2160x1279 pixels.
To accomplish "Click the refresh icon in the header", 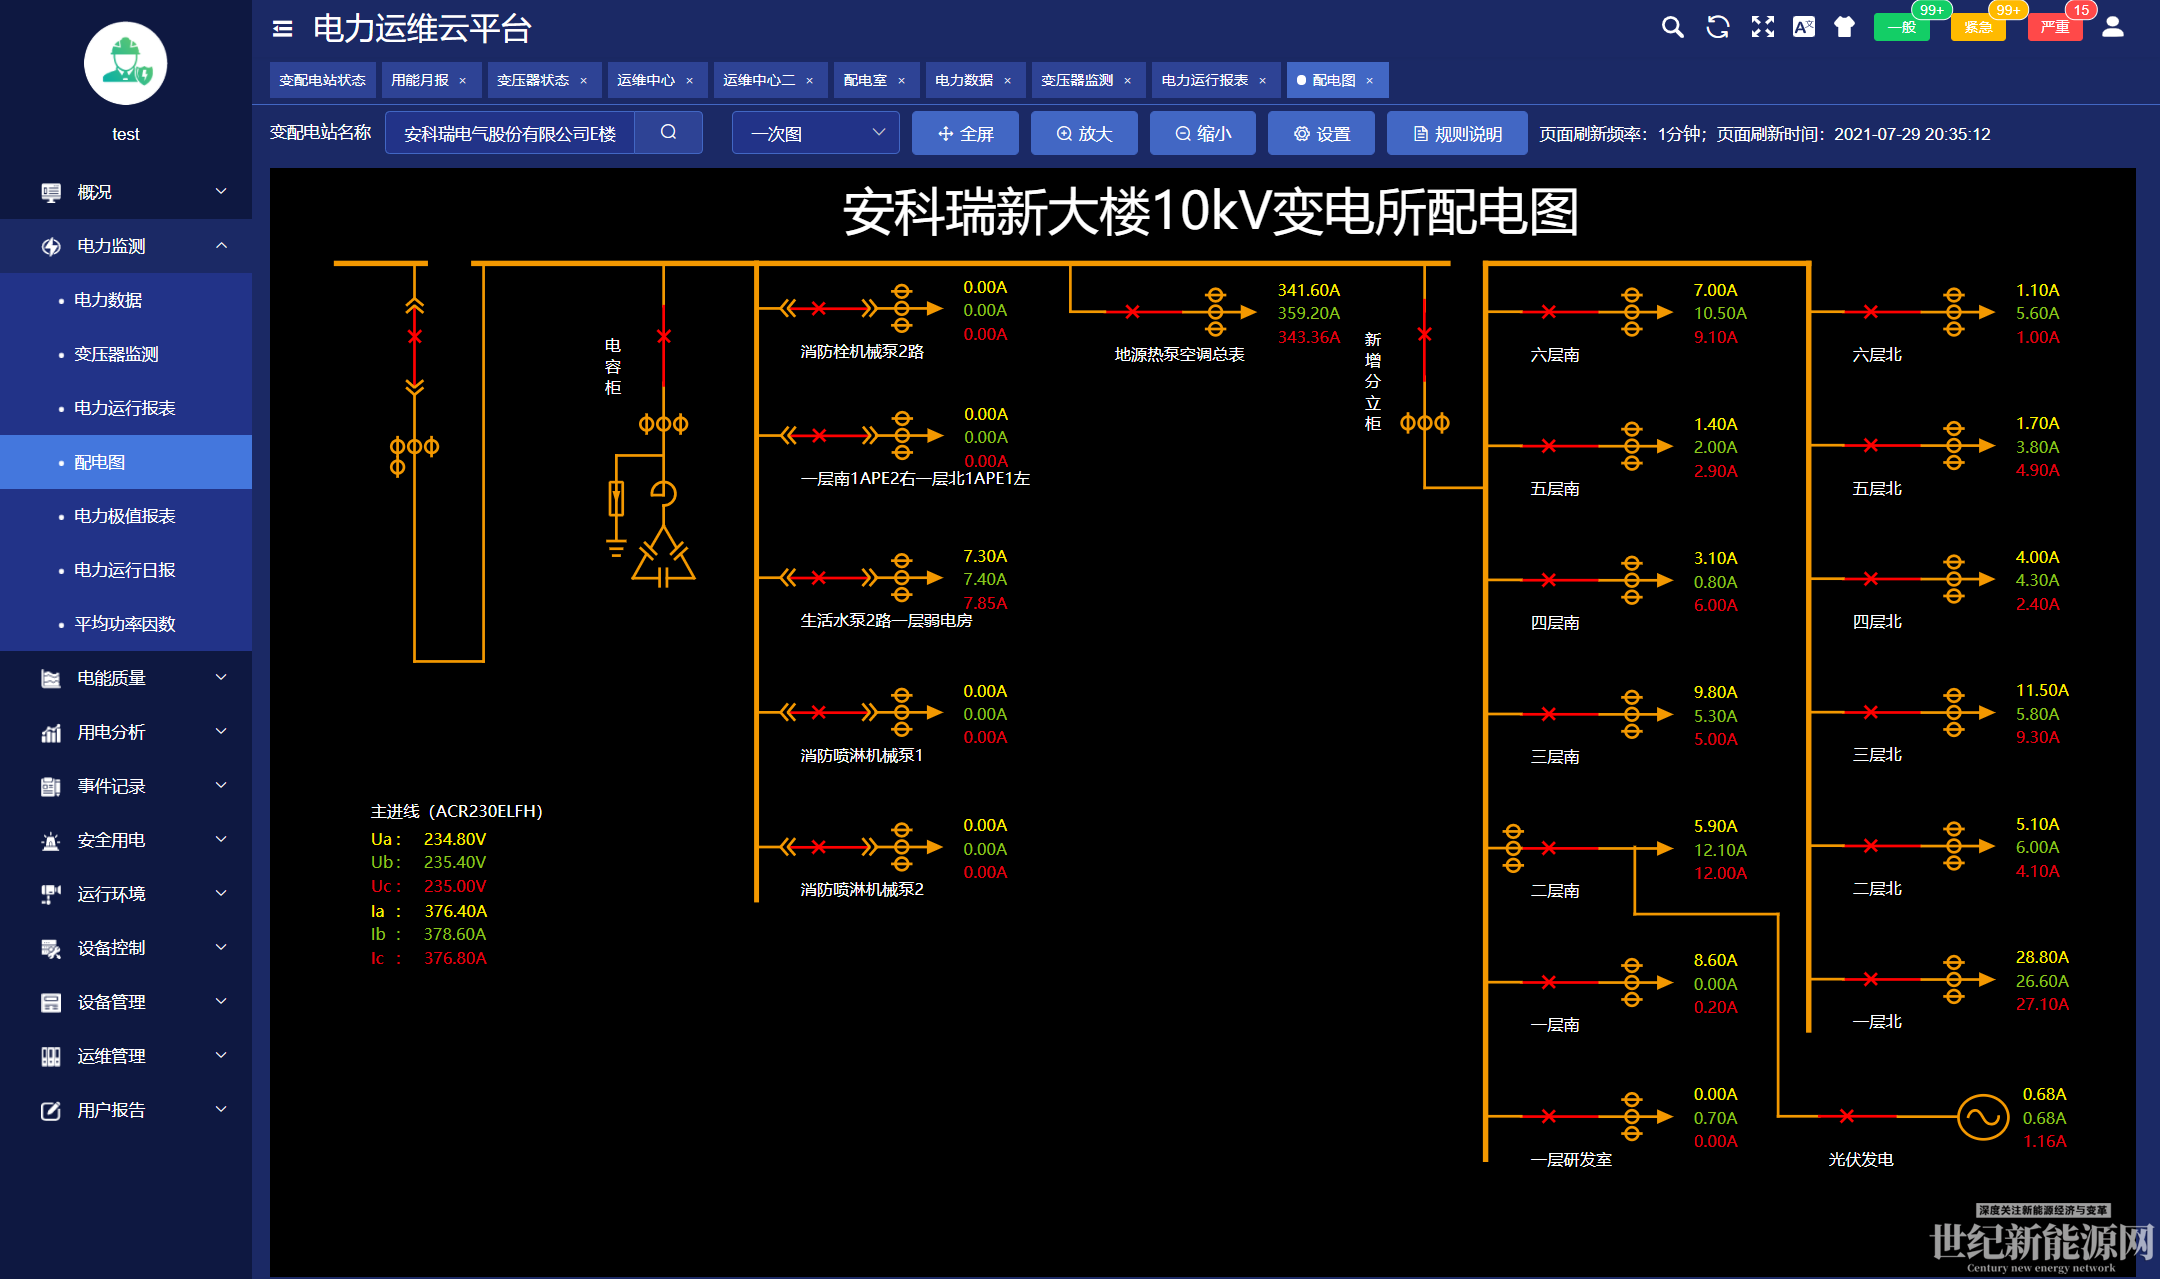I will [x=1718, y=27].
